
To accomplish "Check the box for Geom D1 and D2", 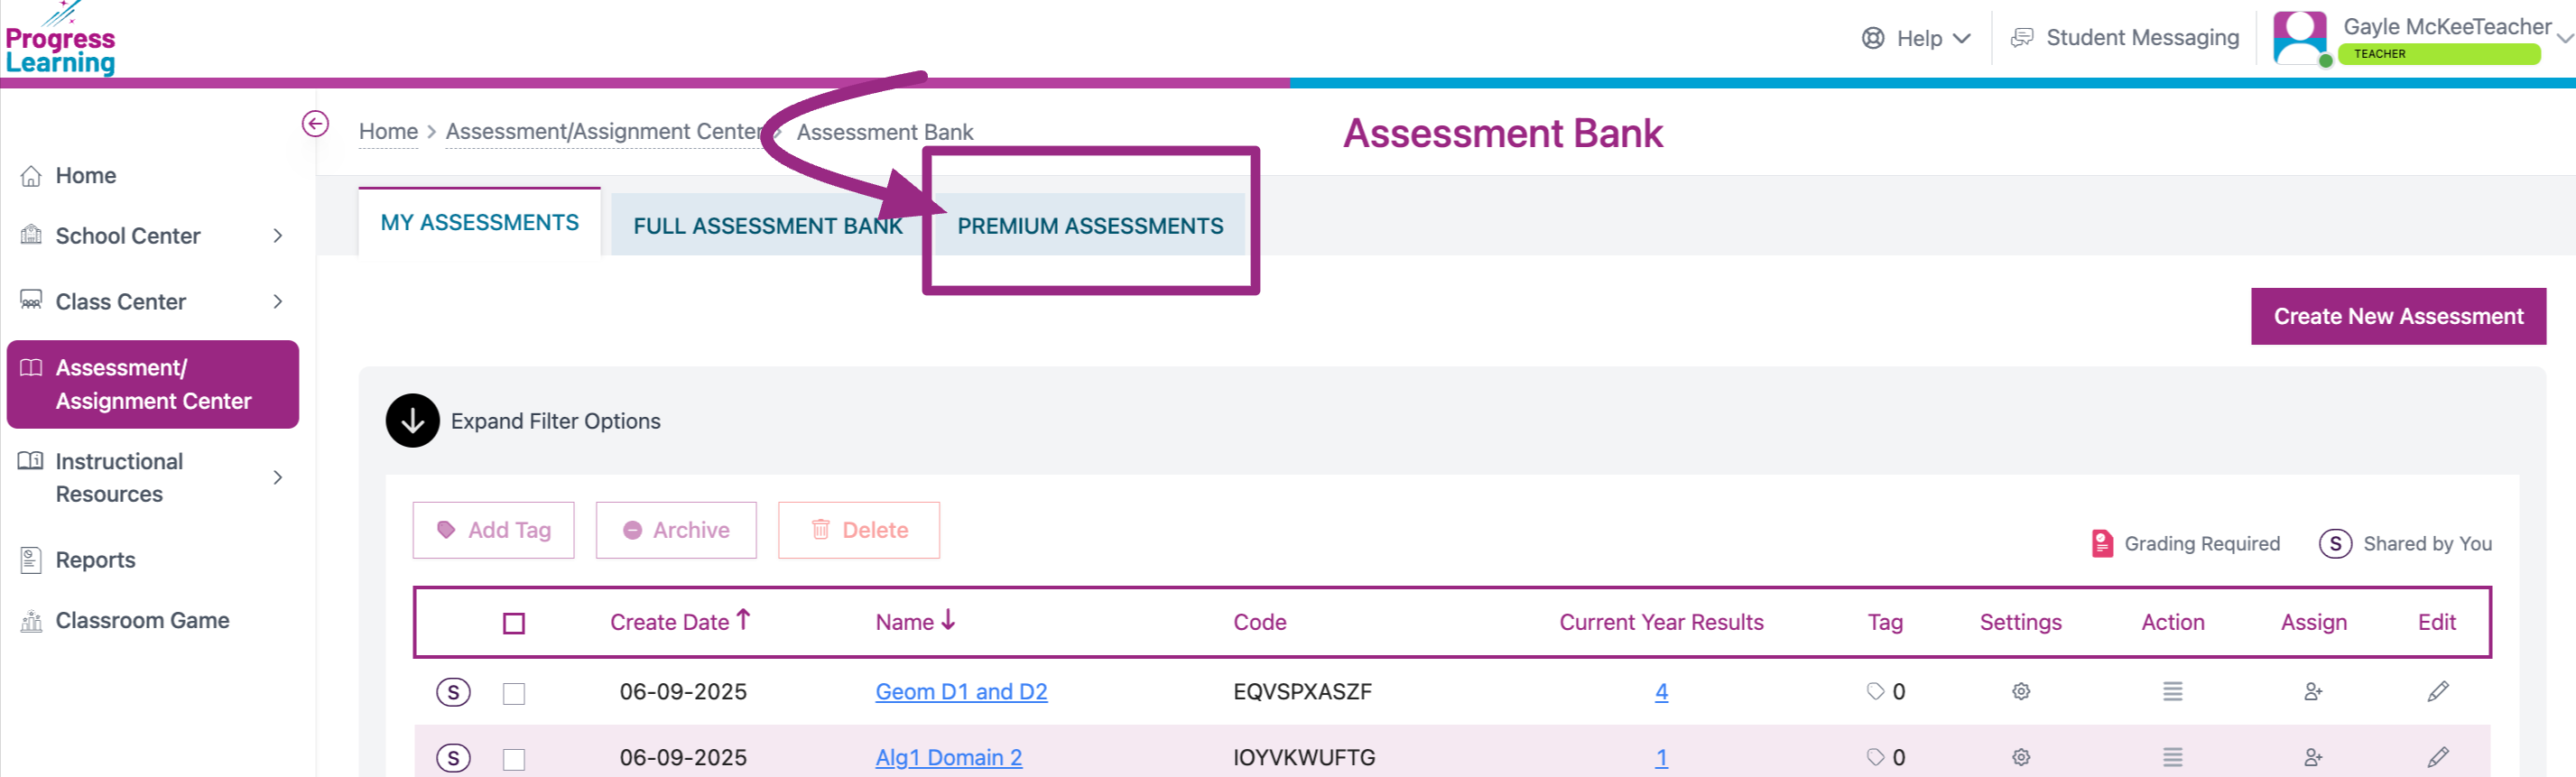I will coord(514,693).
